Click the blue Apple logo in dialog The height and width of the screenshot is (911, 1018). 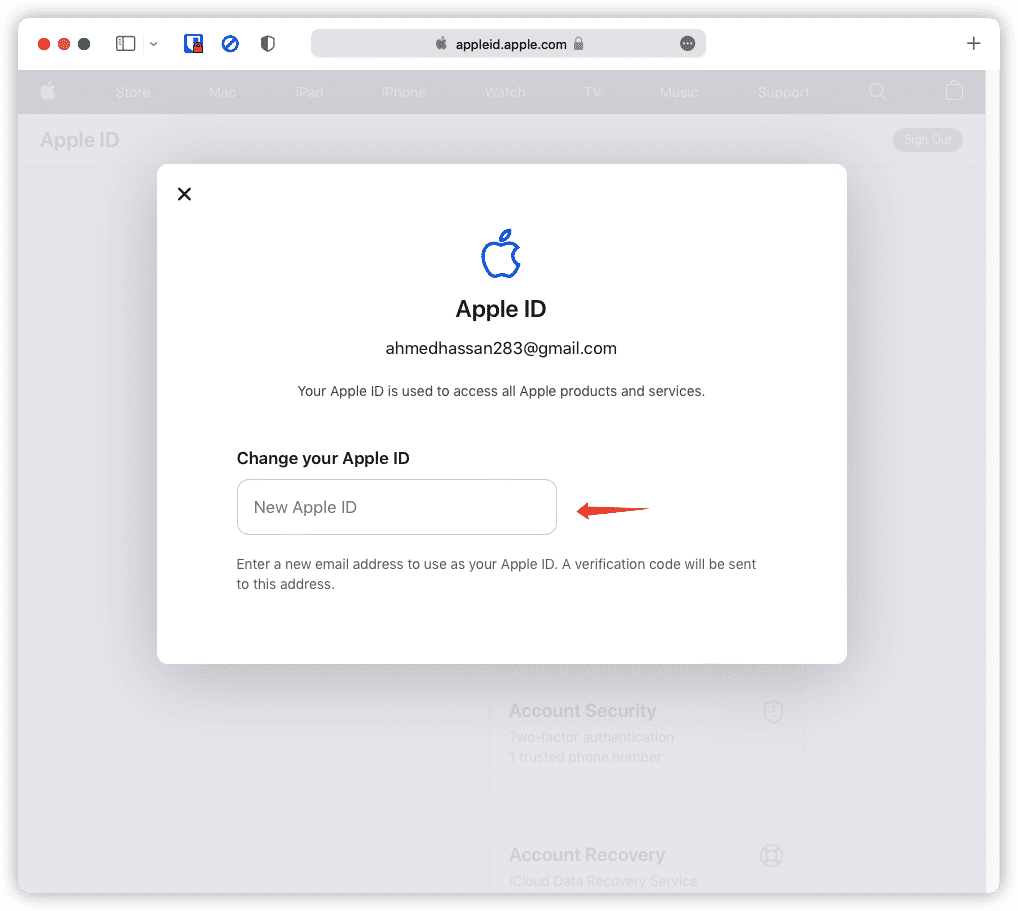(x=501, y=254)
